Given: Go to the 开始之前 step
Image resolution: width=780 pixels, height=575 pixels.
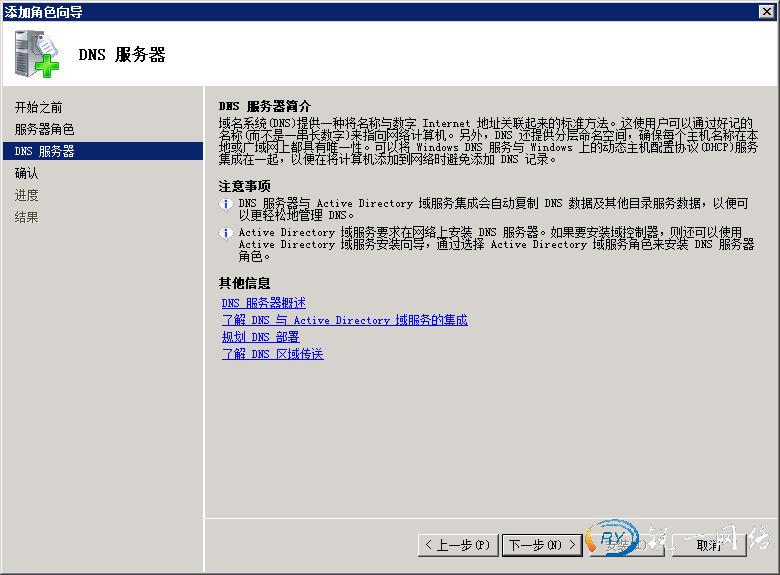Looking at the screenshot, I should pyautogui.click(x=38, y=107).
